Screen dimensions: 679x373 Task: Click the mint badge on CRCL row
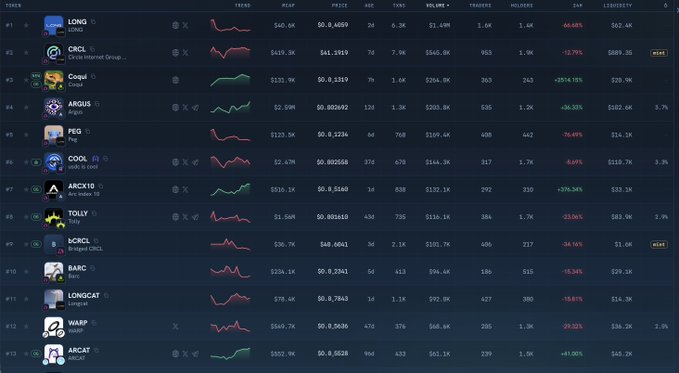[659, 53]
